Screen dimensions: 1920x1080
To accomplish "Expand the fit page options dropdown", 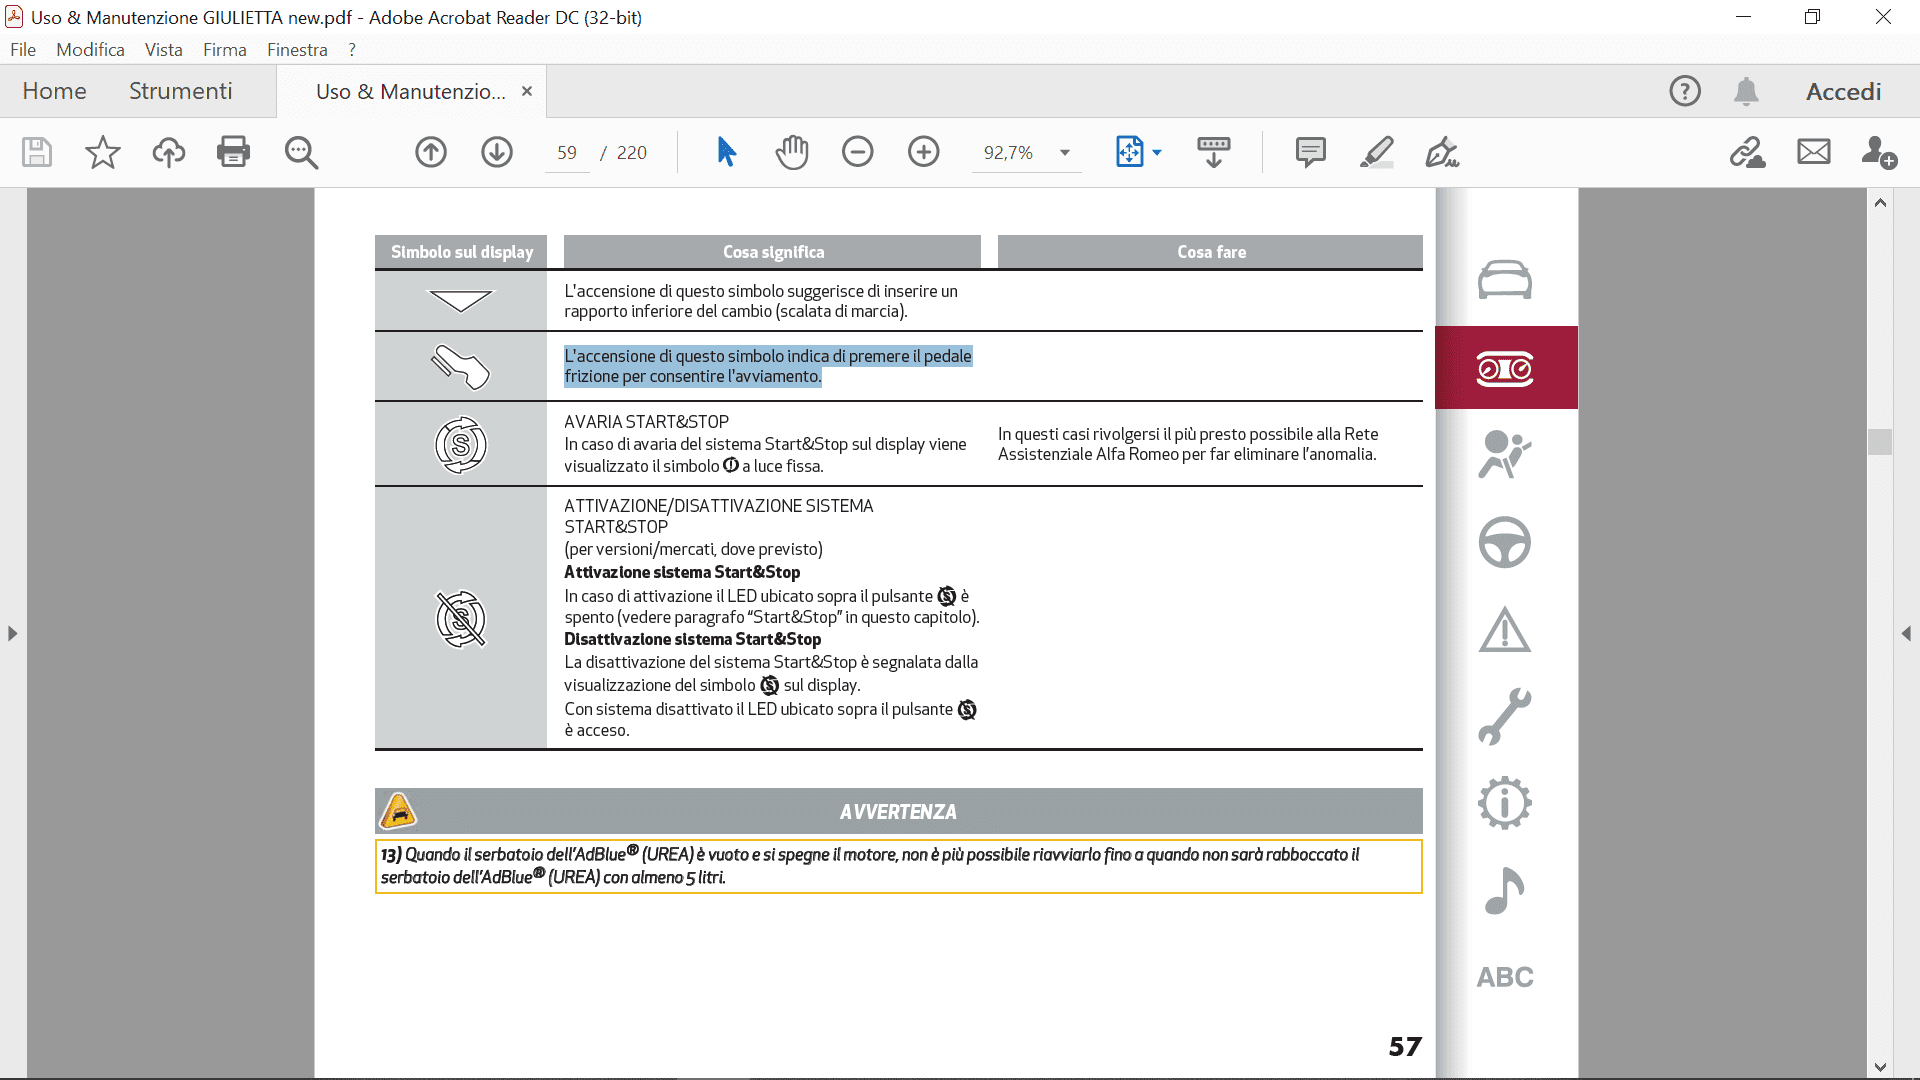I will pyautogui.click(x=1157, y=153).
